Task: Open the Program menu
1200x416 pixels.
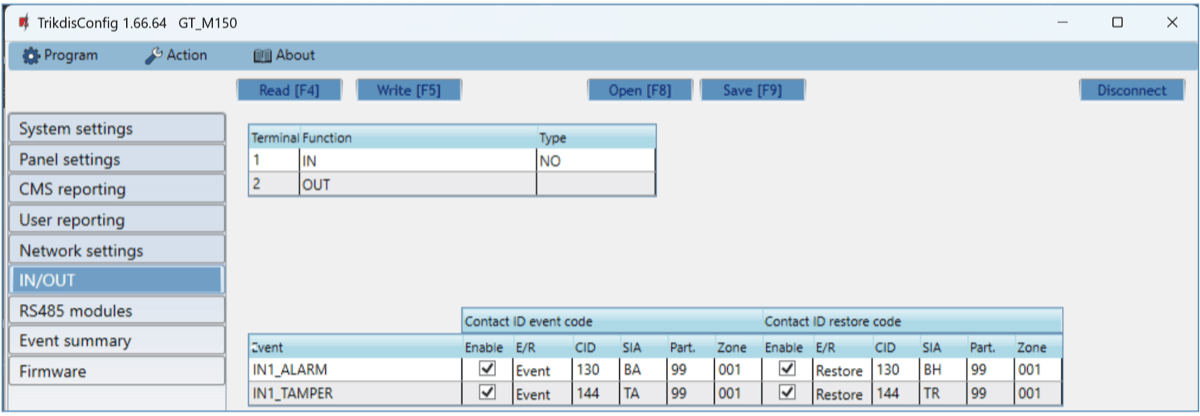Action: 60,56
